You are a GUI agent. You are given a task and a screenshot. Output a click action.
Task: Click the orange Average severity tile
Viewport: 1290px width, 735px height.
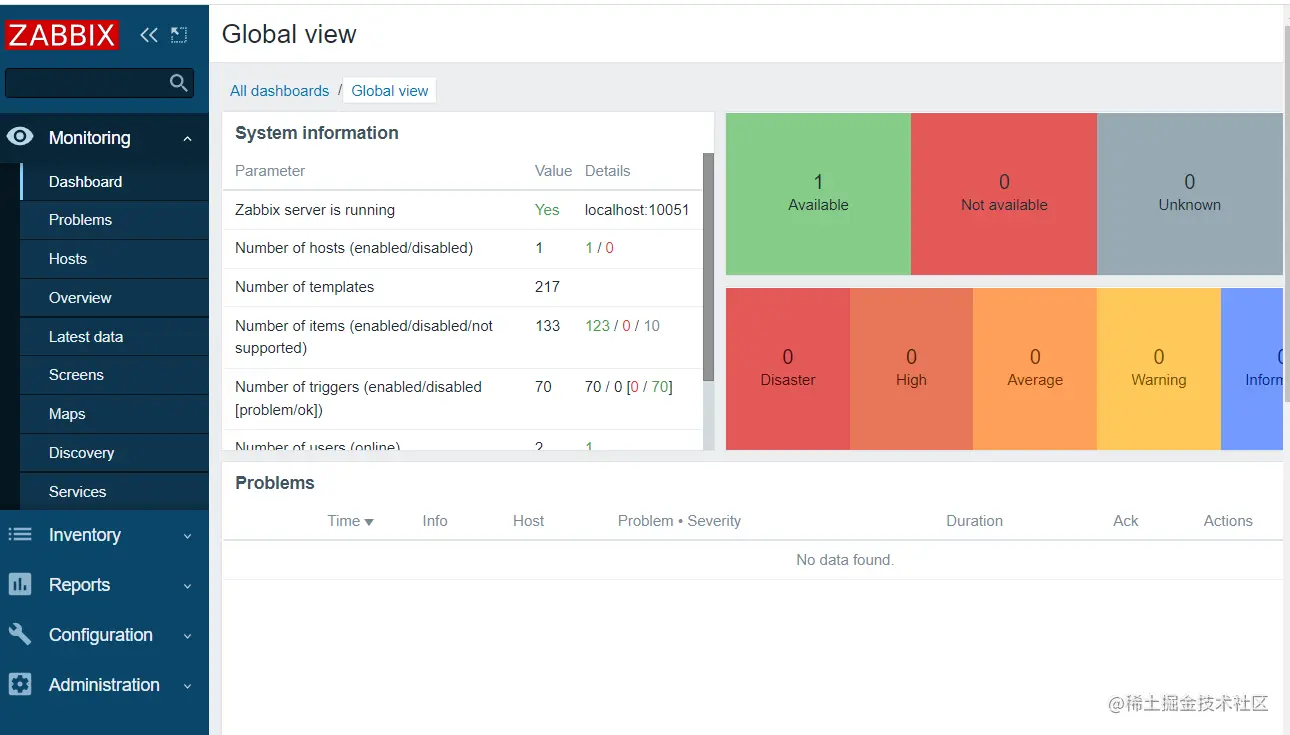1035,369
